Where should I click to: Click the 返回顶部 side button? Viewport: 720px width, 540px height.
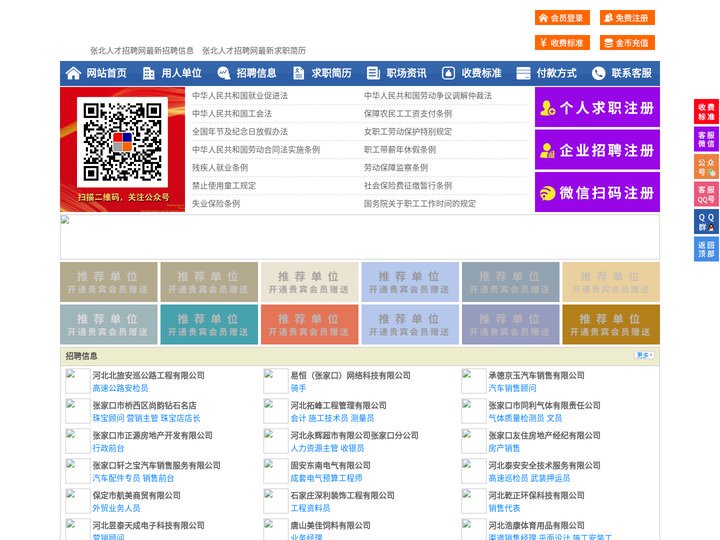[x=706, y=249]
